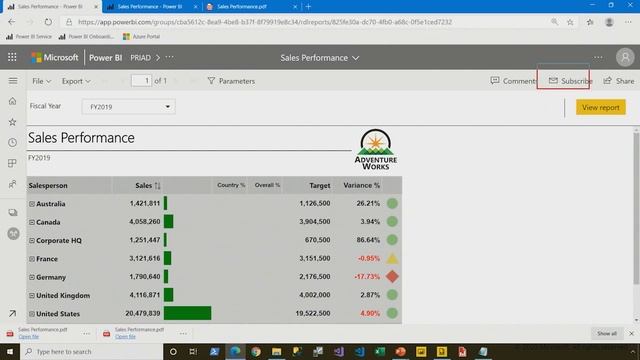Image resolution: width=640 pixels, height=360 pixels.
Task: Open Apps icon in sidebar
Action: [x=13, y=163]
